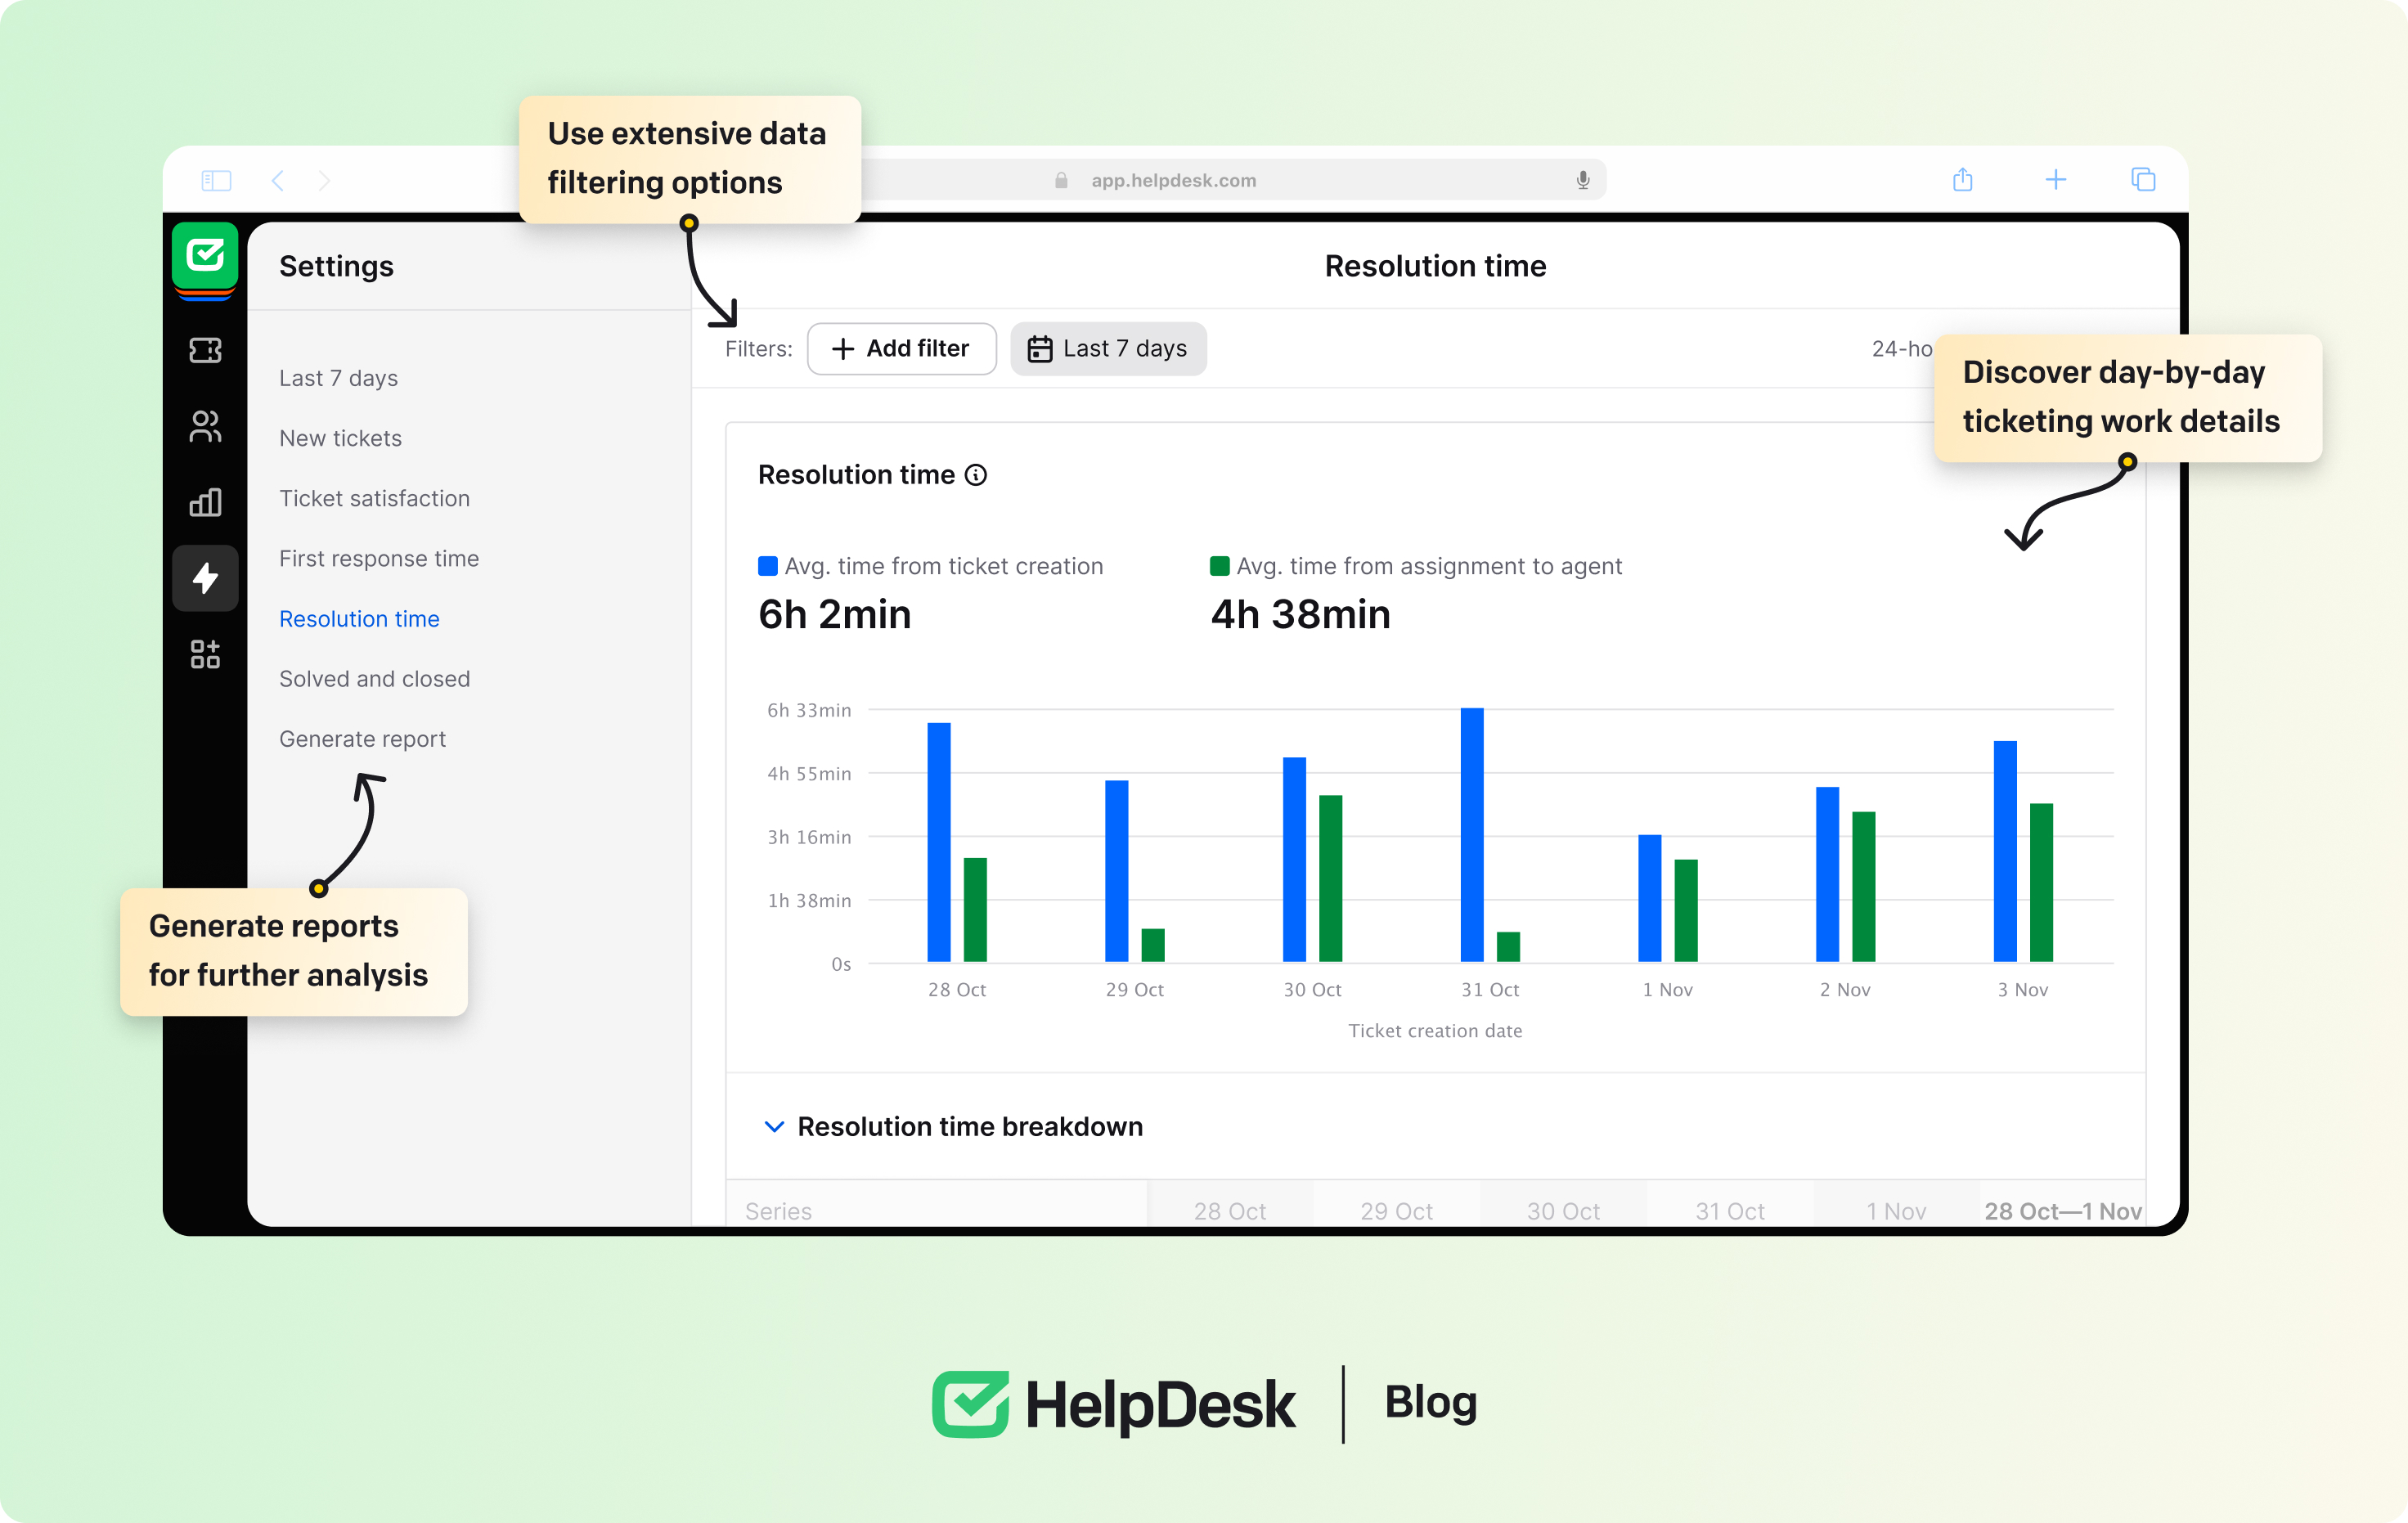Image resolution: width=2408 pixels, height=1523 pixels.
Task: Open the Reports bar chart sidebar icon
Action: pos(205,502)
